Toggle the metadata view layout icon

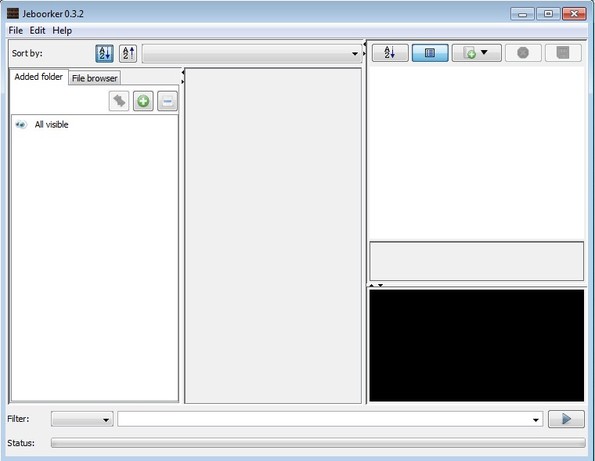(x=430, y=53)
